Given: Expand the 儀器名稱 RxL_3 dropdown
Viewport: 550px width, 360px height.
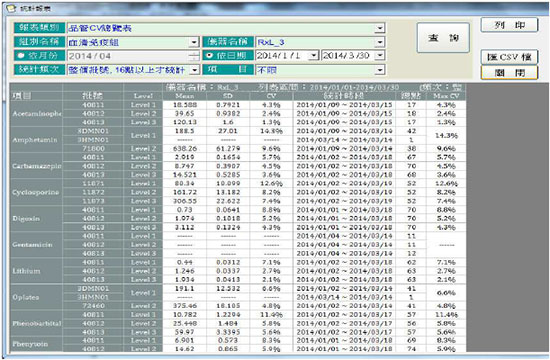Looking at the screenshot, I should pos(380,42).
